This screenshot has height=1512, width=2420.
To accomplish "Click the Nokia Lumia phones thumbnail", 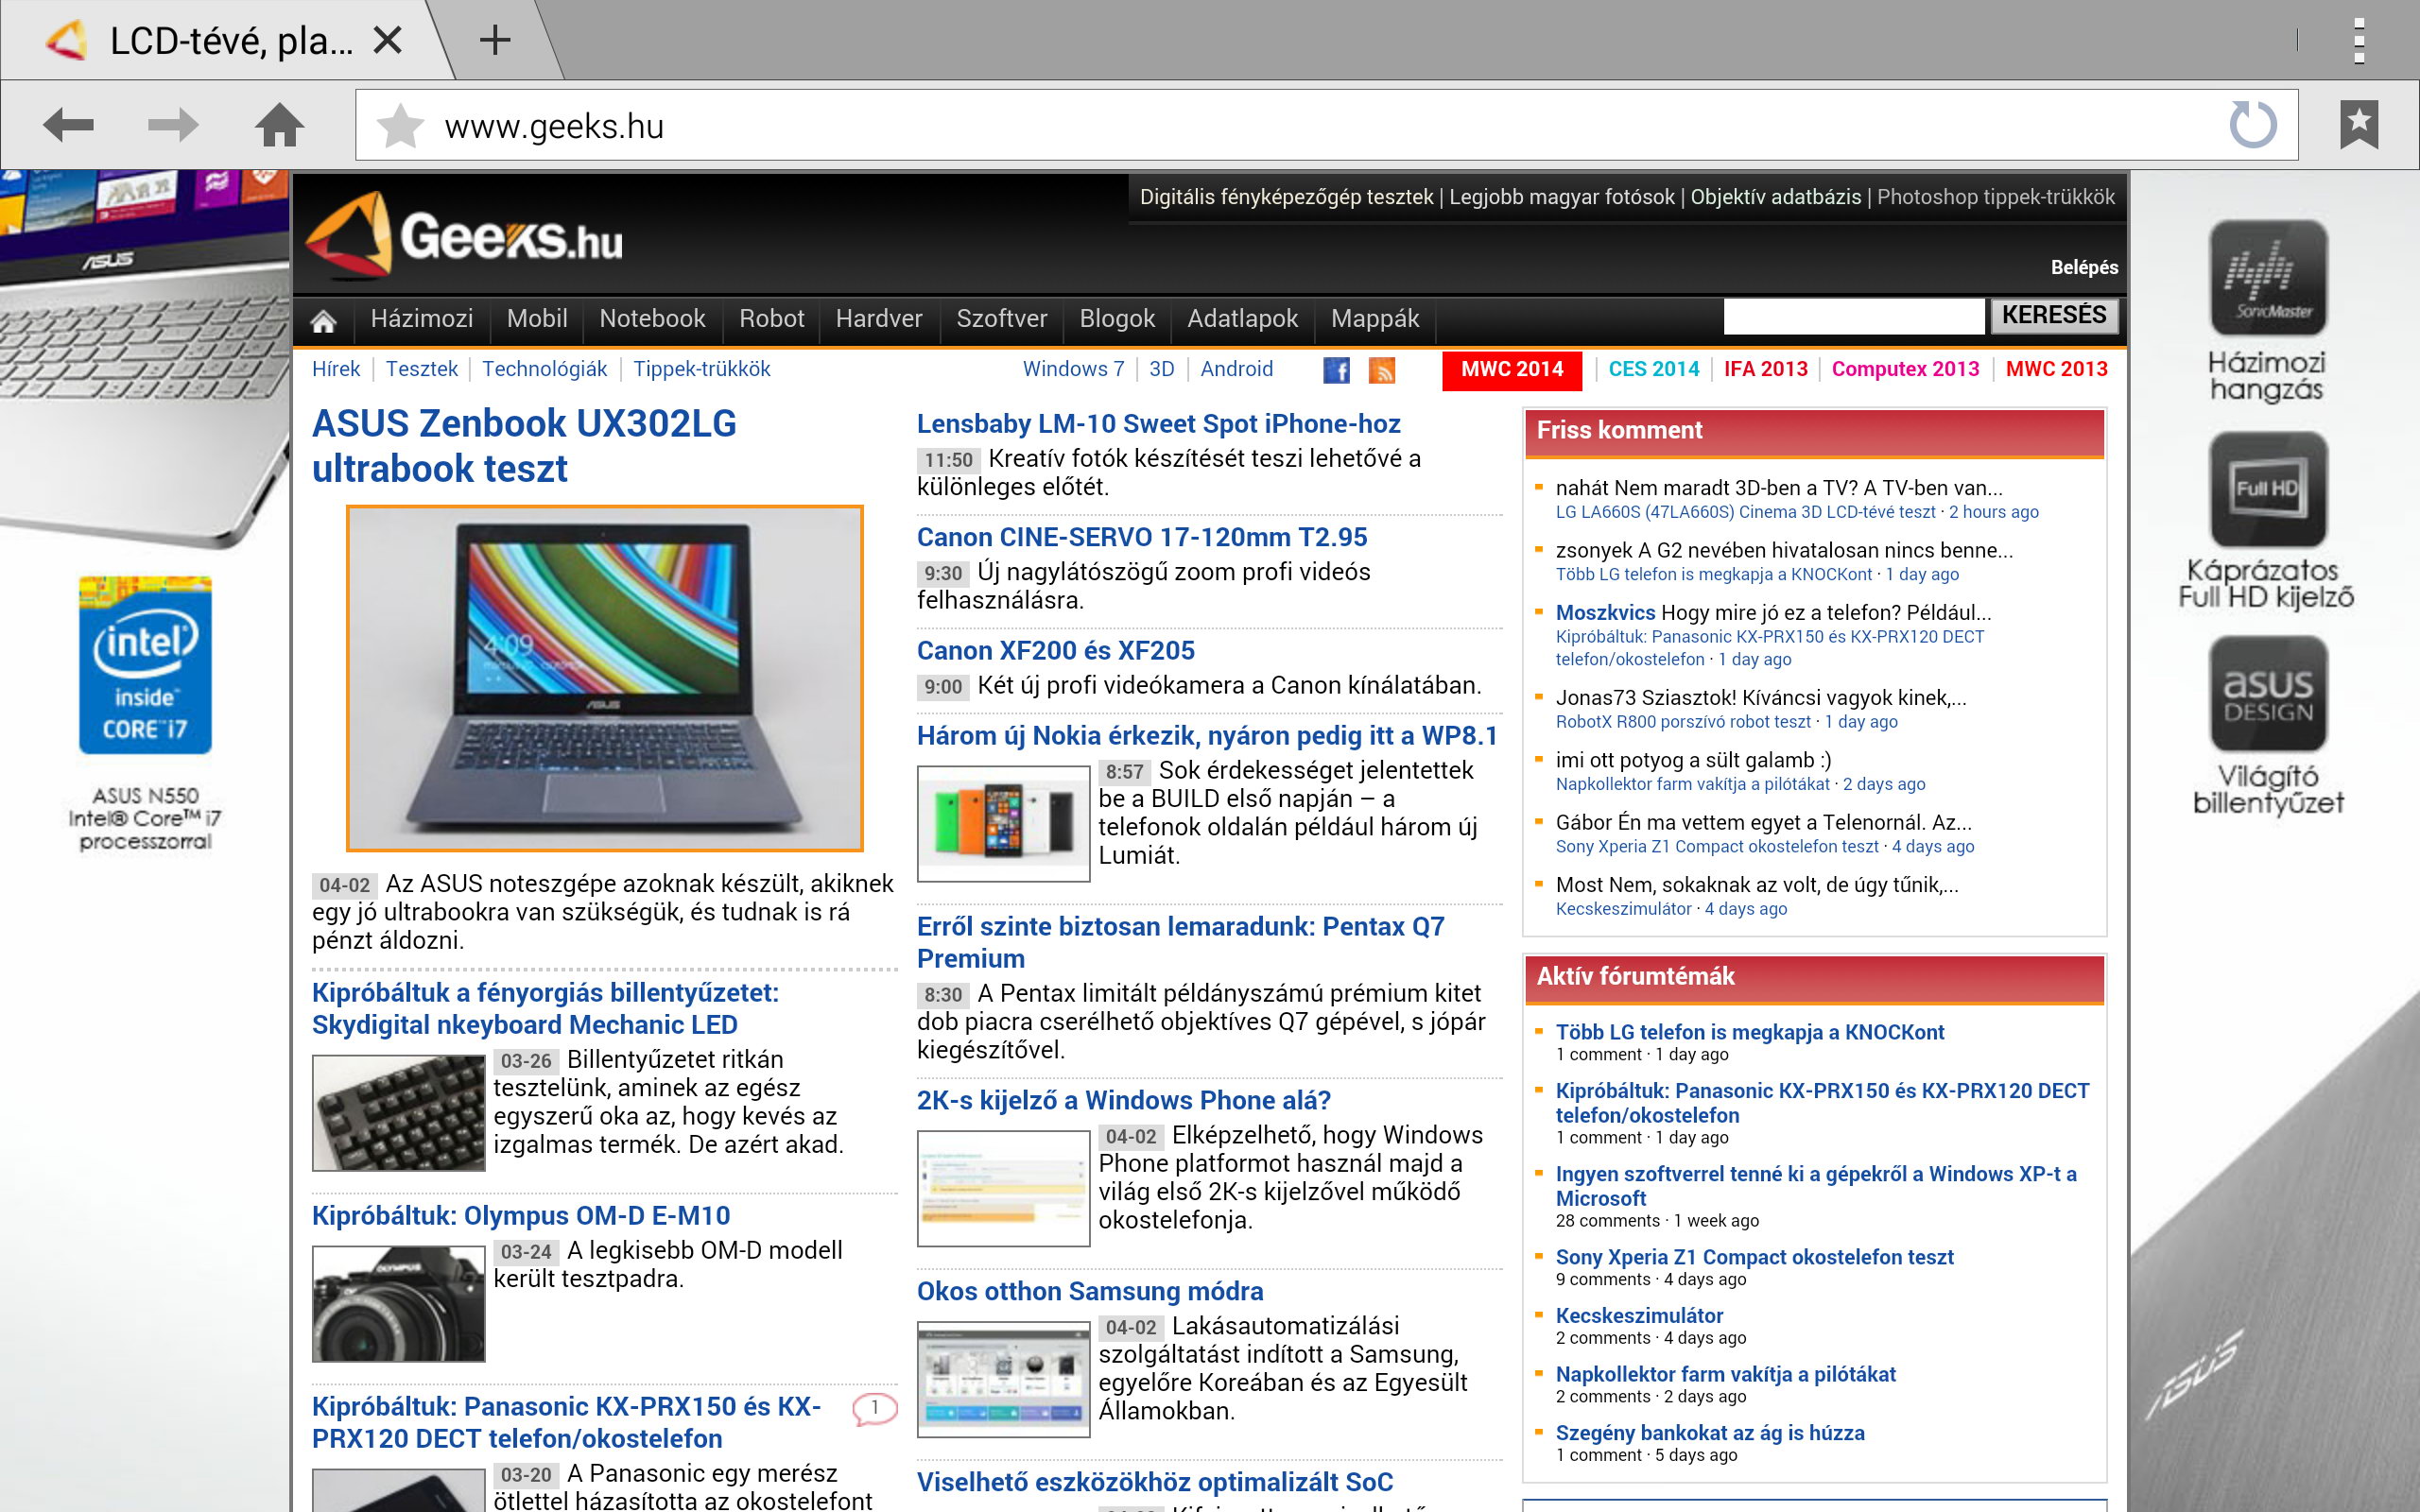I will (1003, 824).
